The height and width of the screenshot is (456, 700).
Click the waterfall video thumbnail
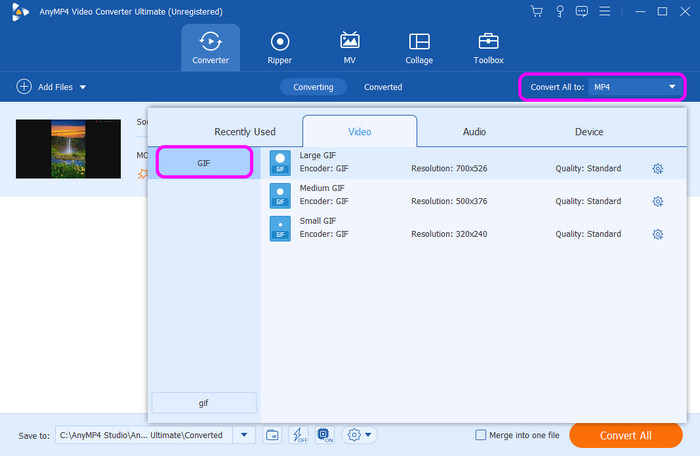point(68,149)
